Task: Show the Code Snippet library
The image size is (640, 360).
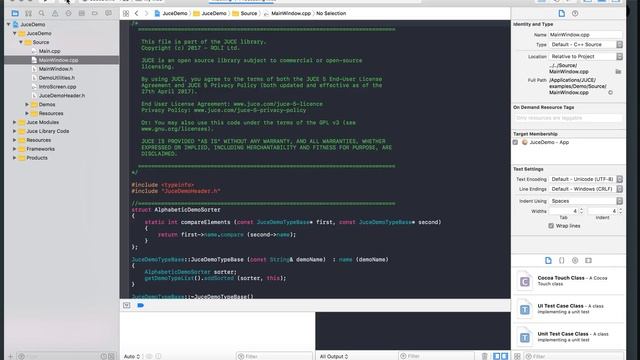Action: [x=562, y=260]
